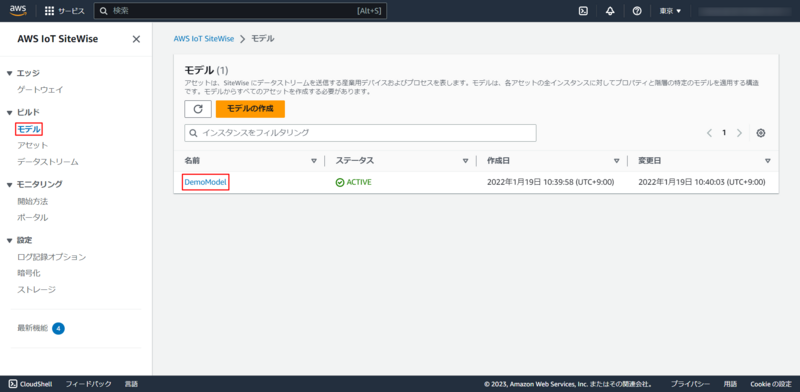Open the DemoModel link
Viewport: 800px width, 392px height.
[206, 182]
